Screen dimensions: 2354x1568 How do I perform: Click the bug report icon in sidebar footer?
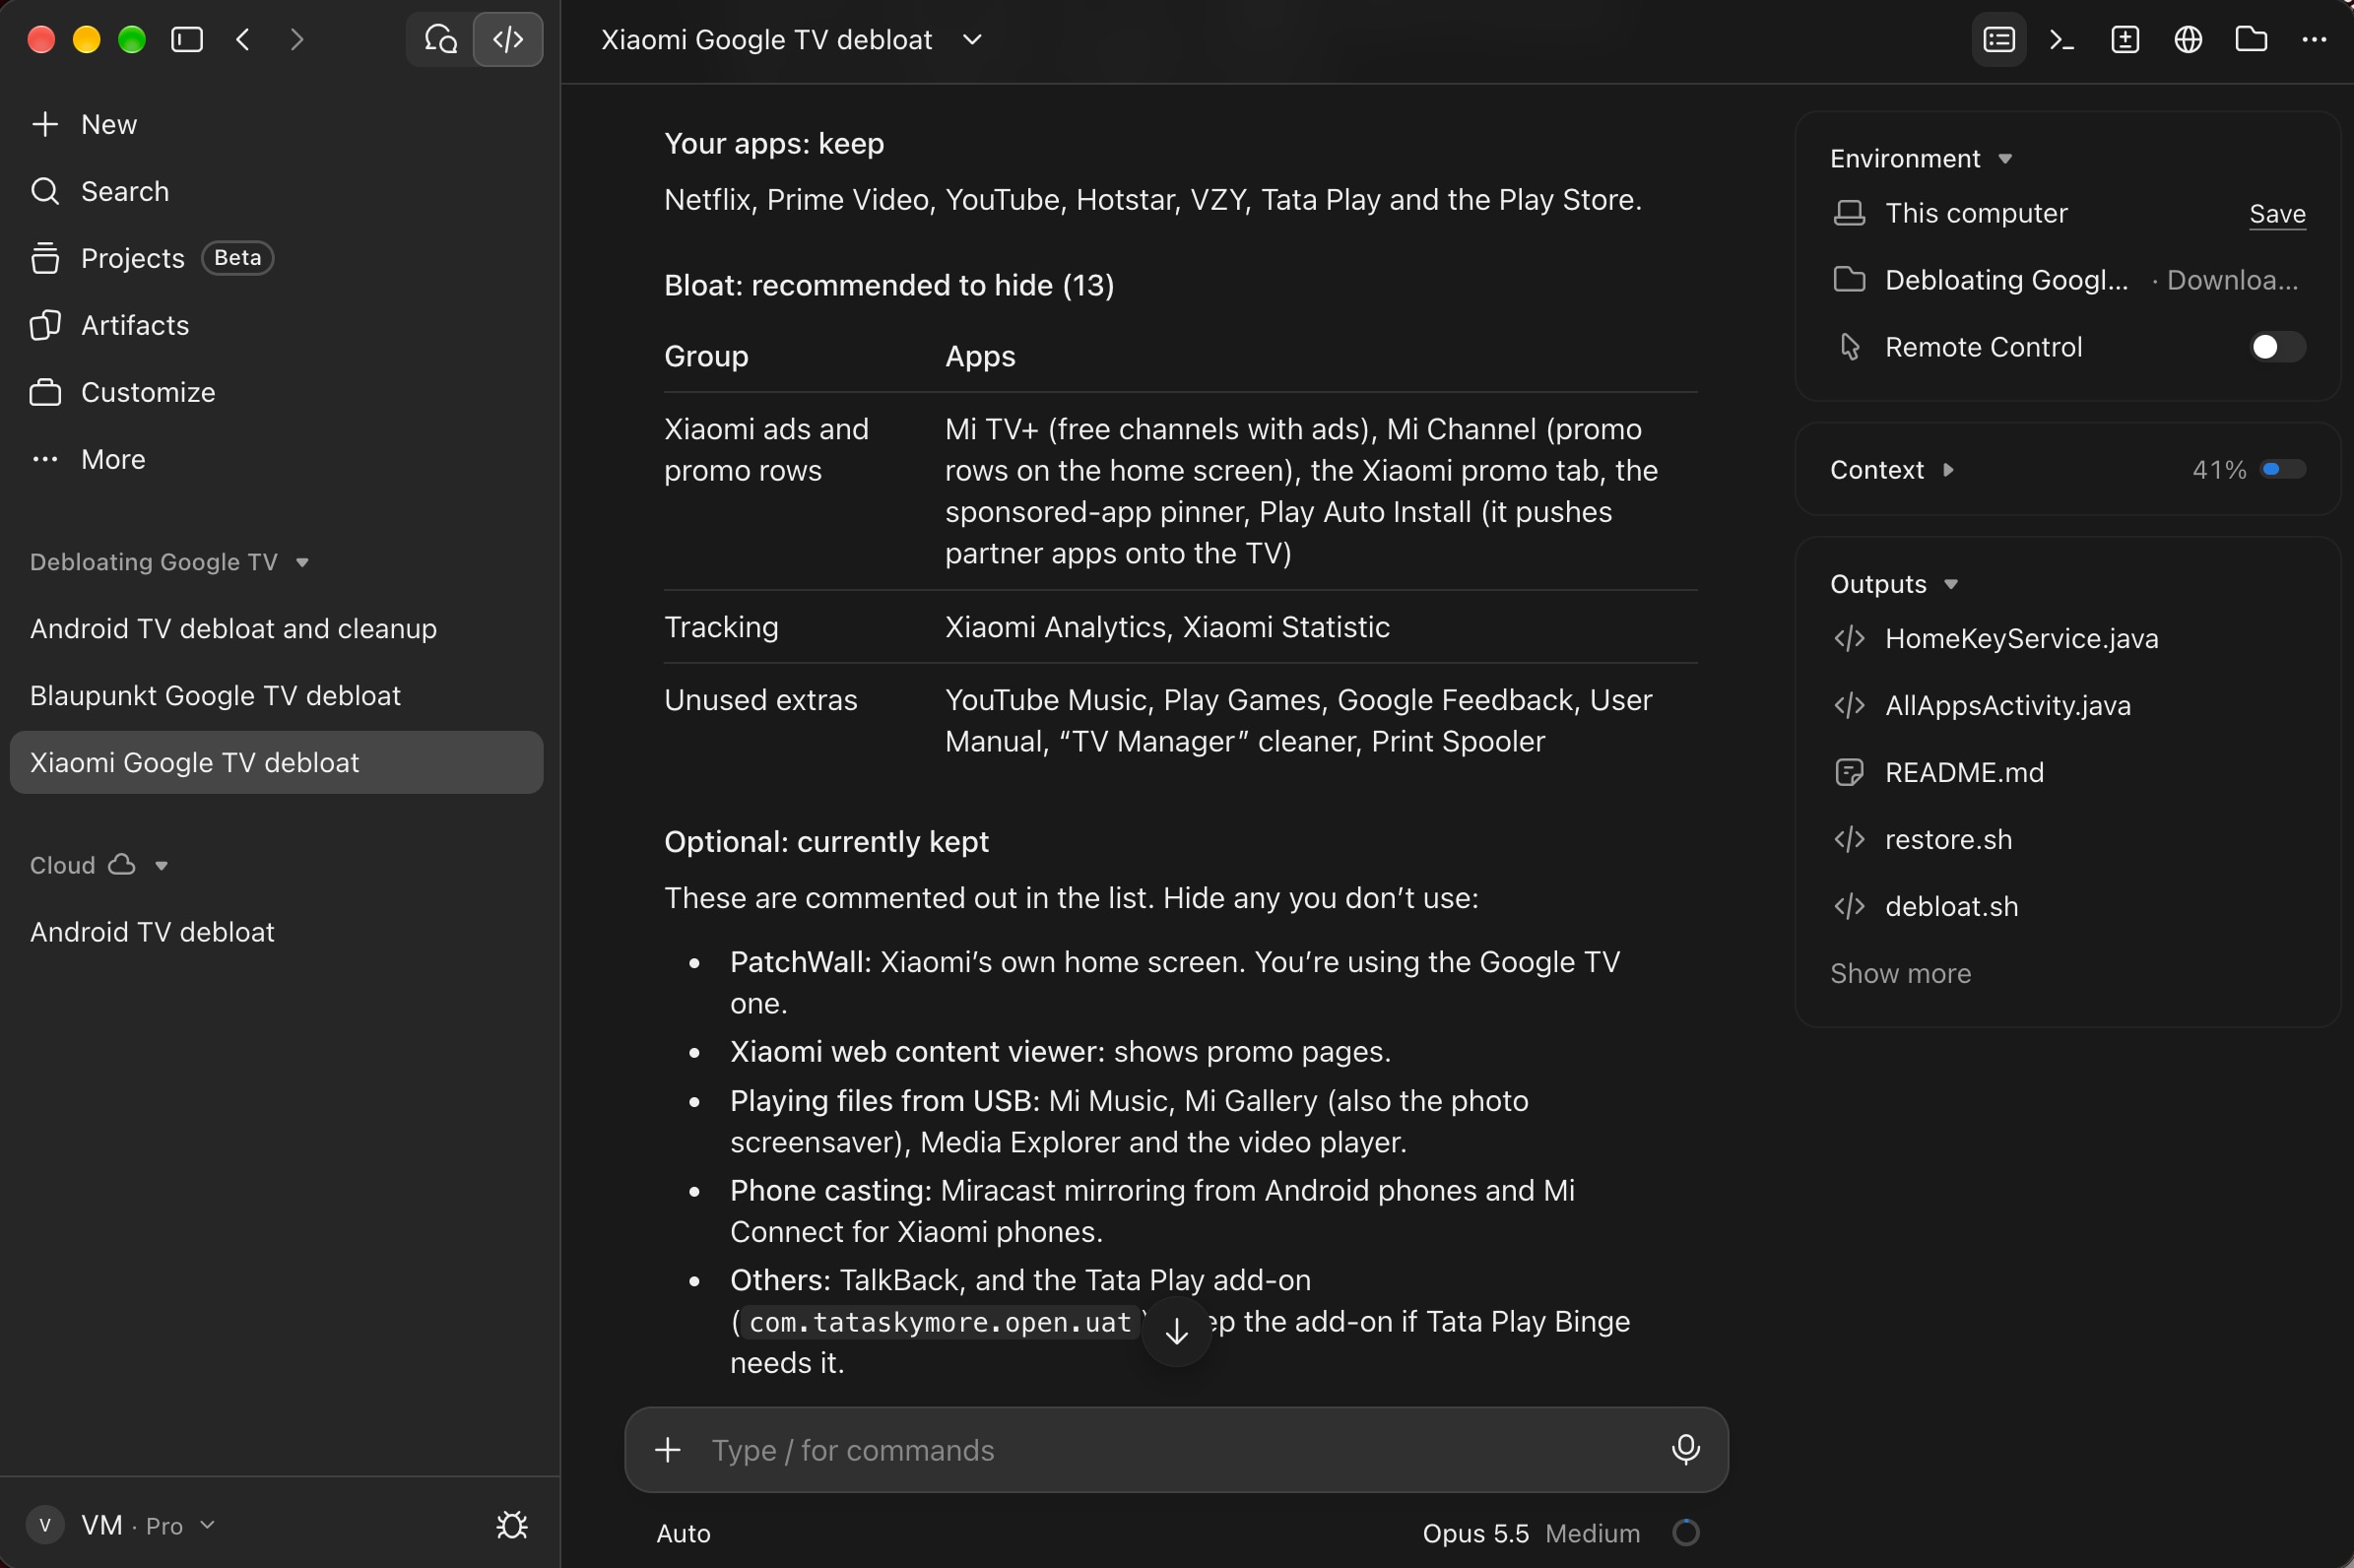click(512, 1524)
